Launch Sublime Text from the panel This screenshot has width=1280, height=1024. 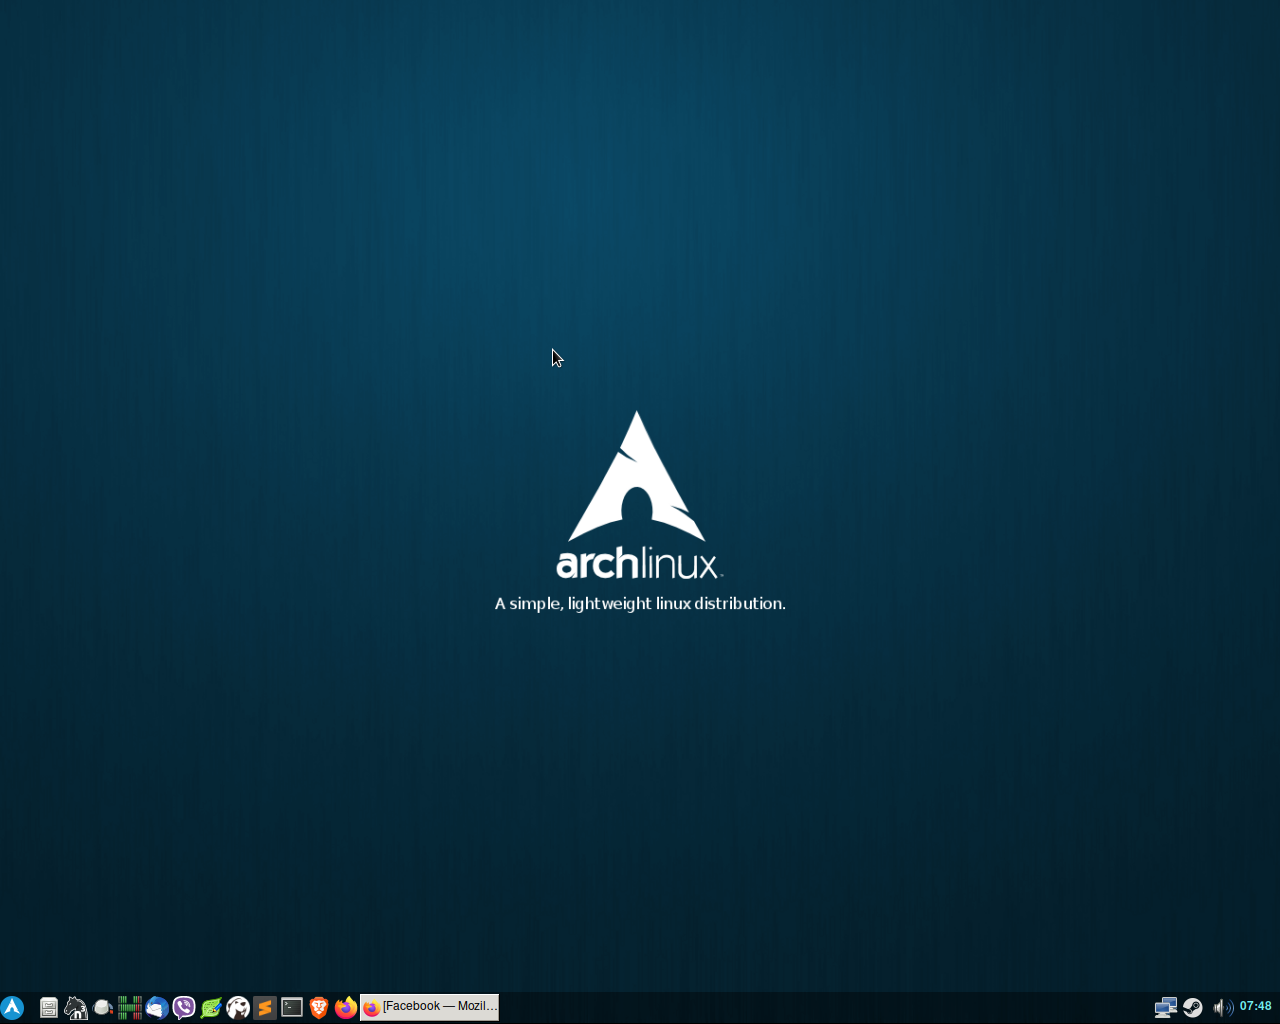pyautogui.click(x=265, y=1007)
